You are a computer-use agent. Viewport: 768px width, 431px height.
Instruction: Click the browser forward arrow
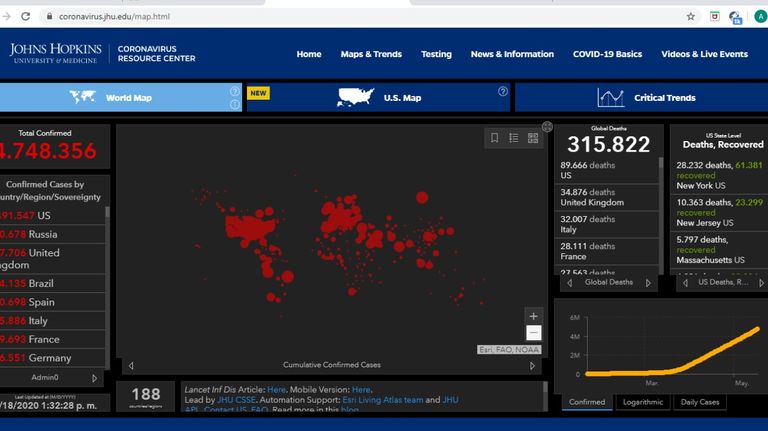(6, 16)
